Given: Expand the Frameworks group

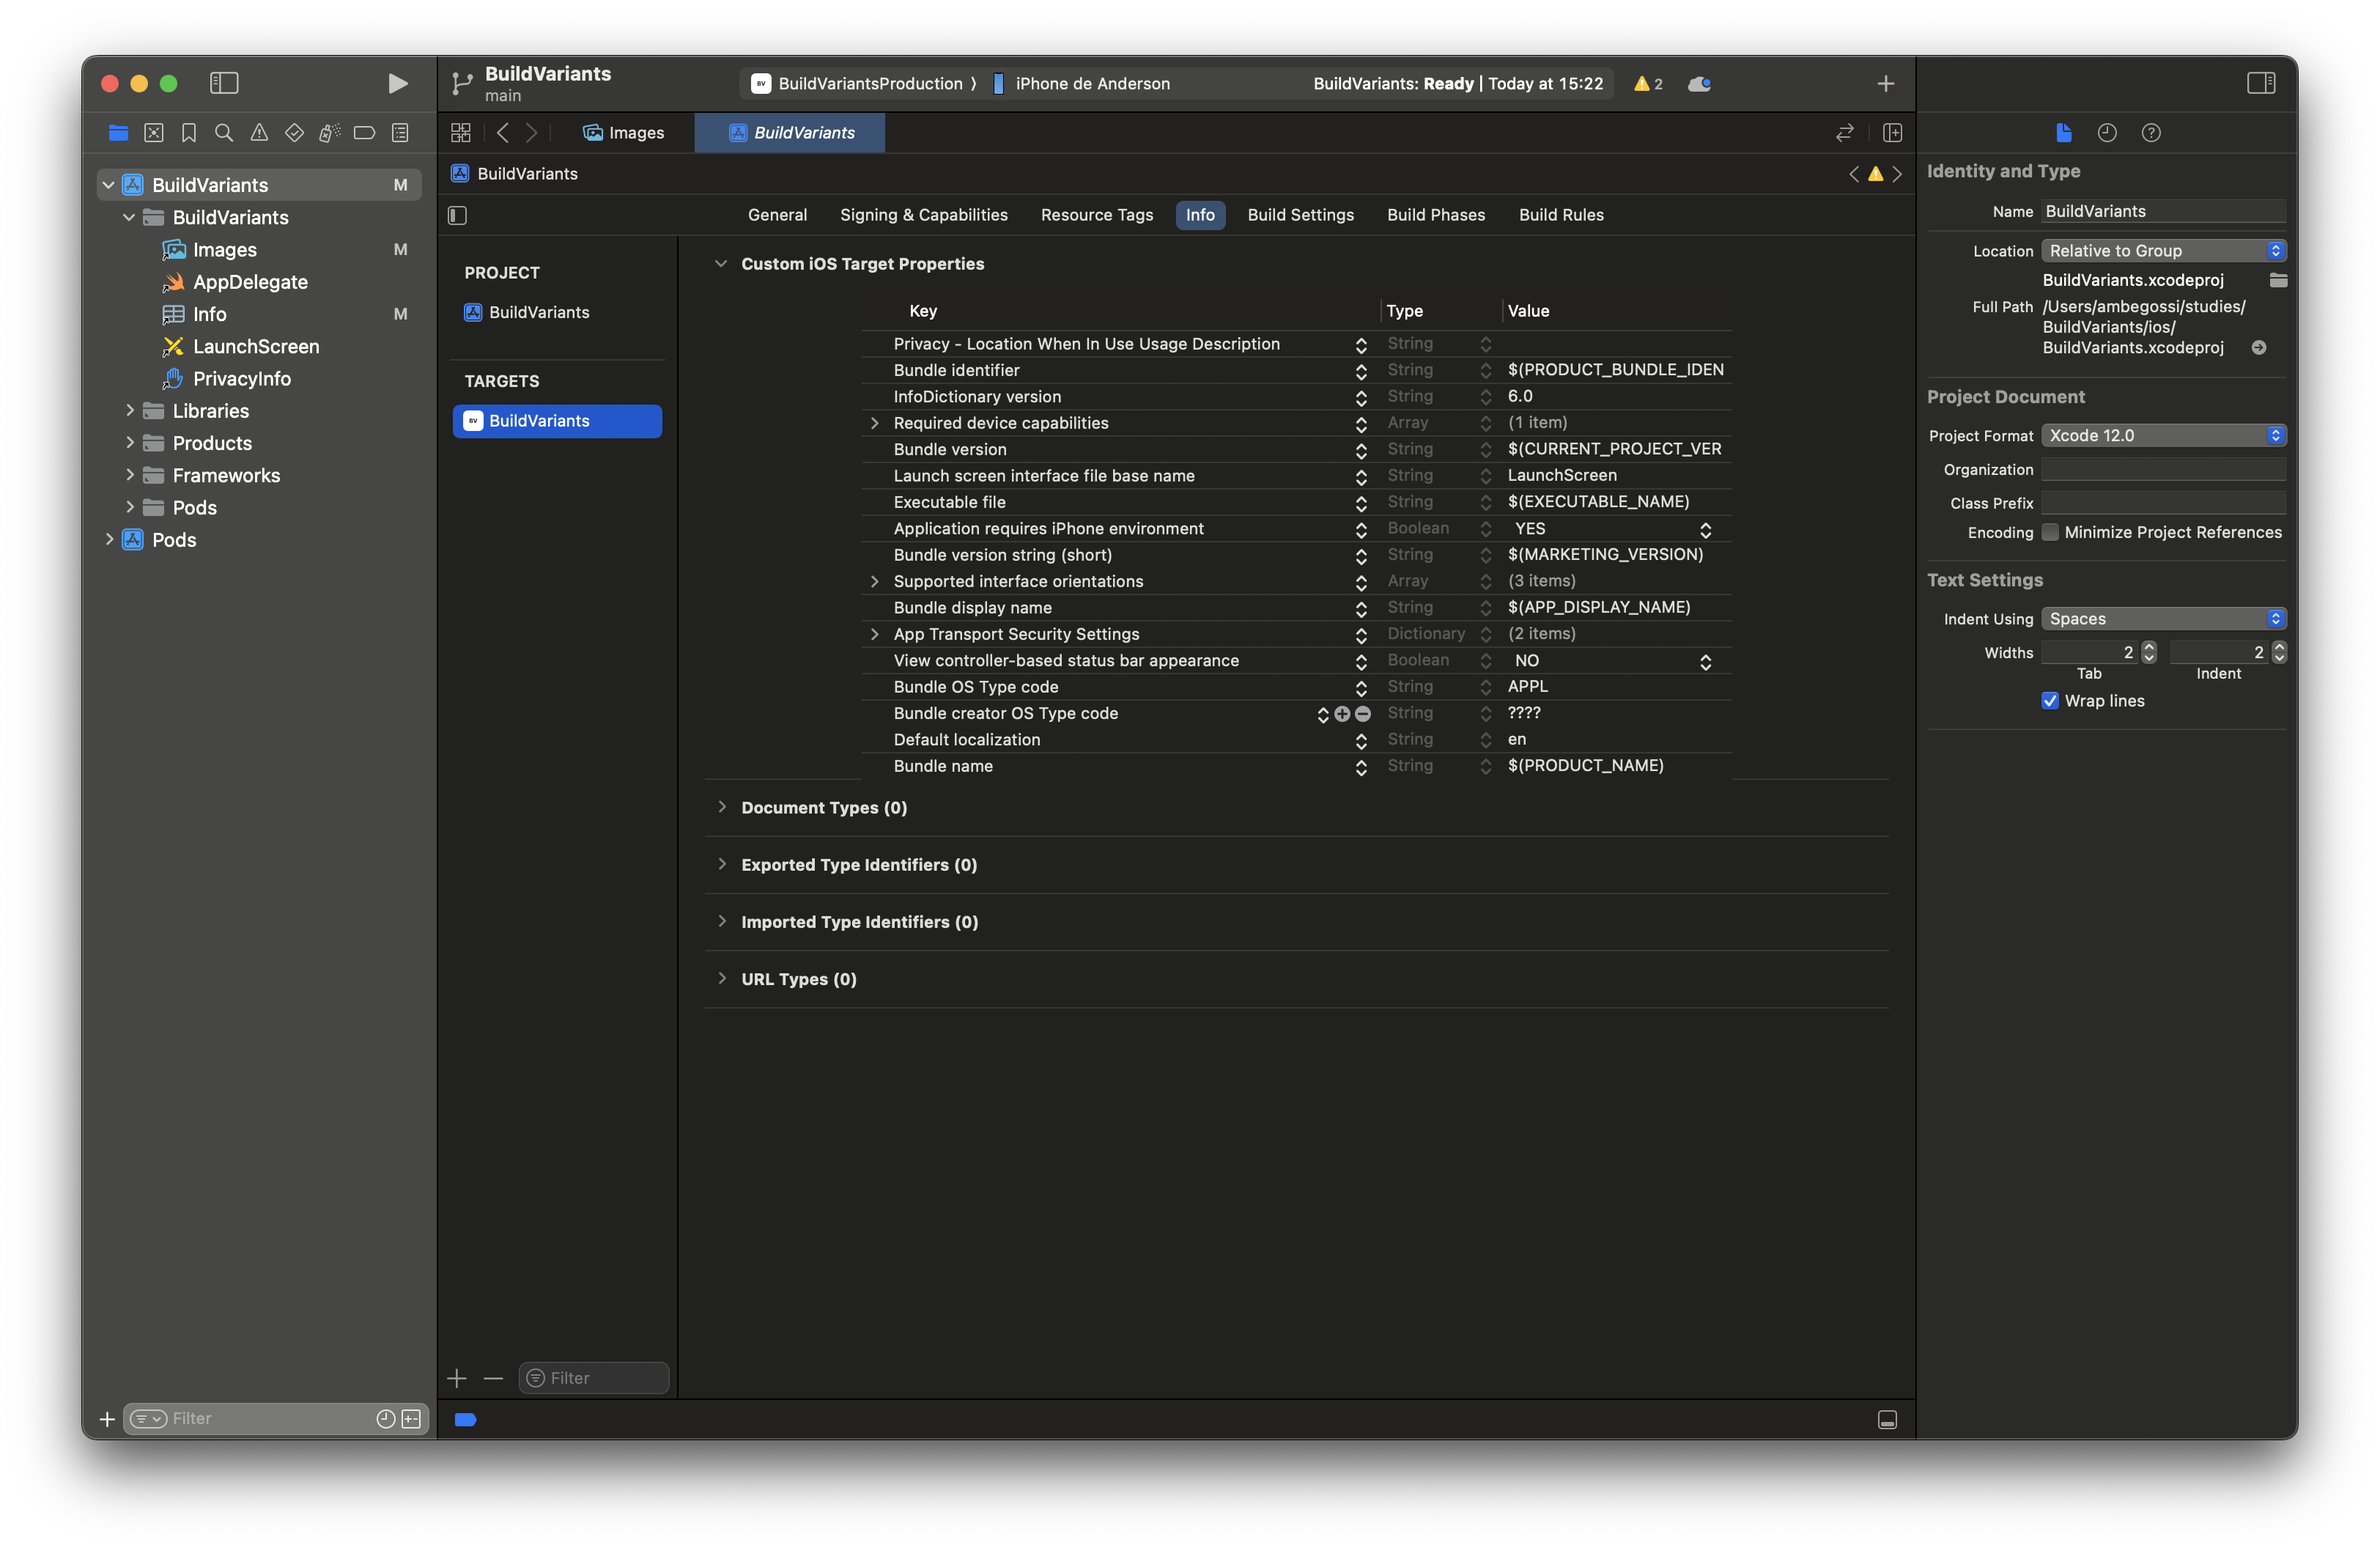Looking at the screenshot, I should pos(129,474).
